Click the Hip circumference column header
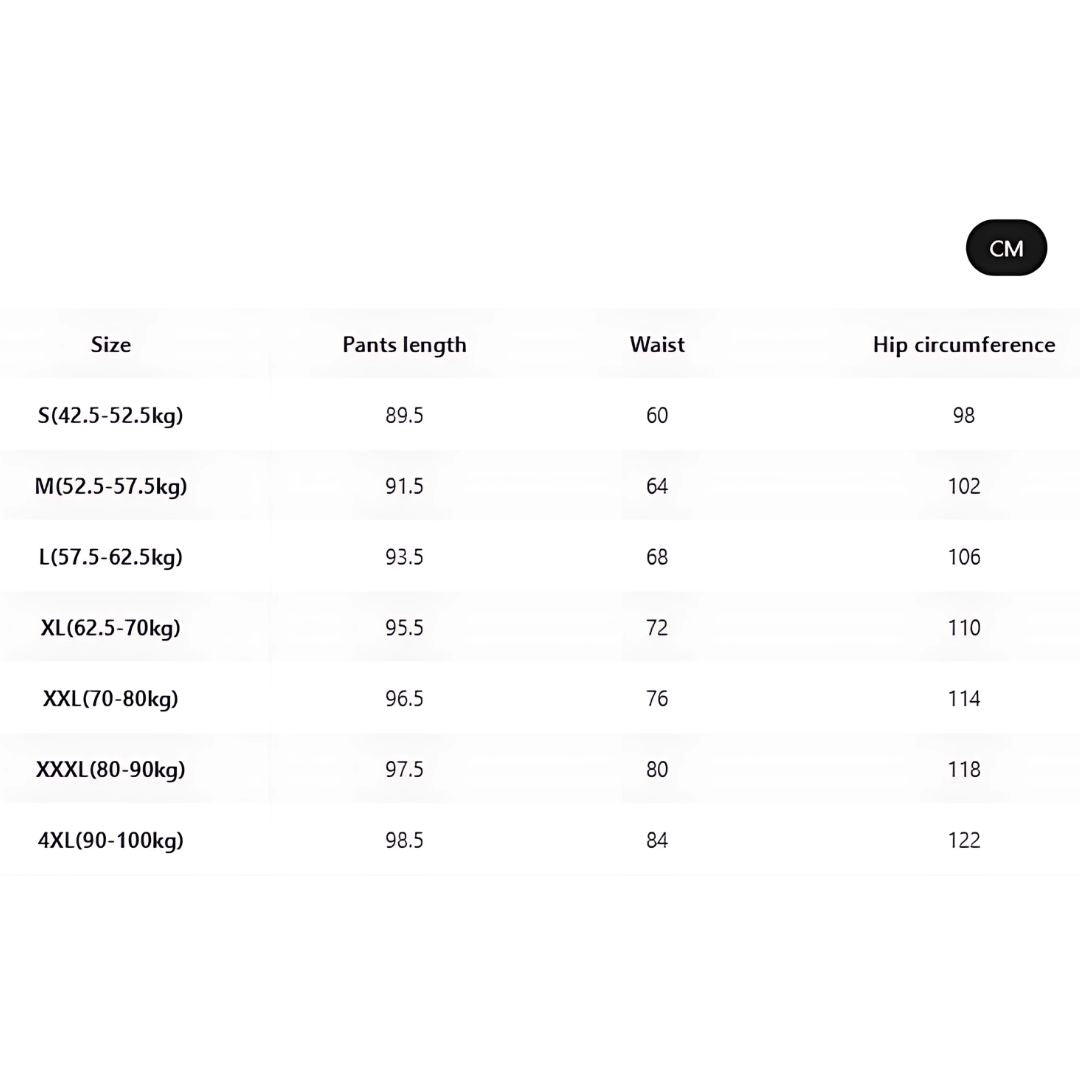 click(x=964, y=344)
